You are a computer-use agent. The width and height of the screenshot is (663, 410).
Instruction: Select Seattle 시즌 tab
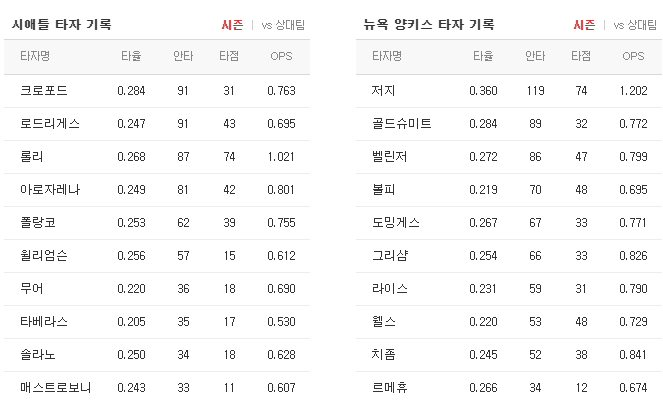coord(232,25)
